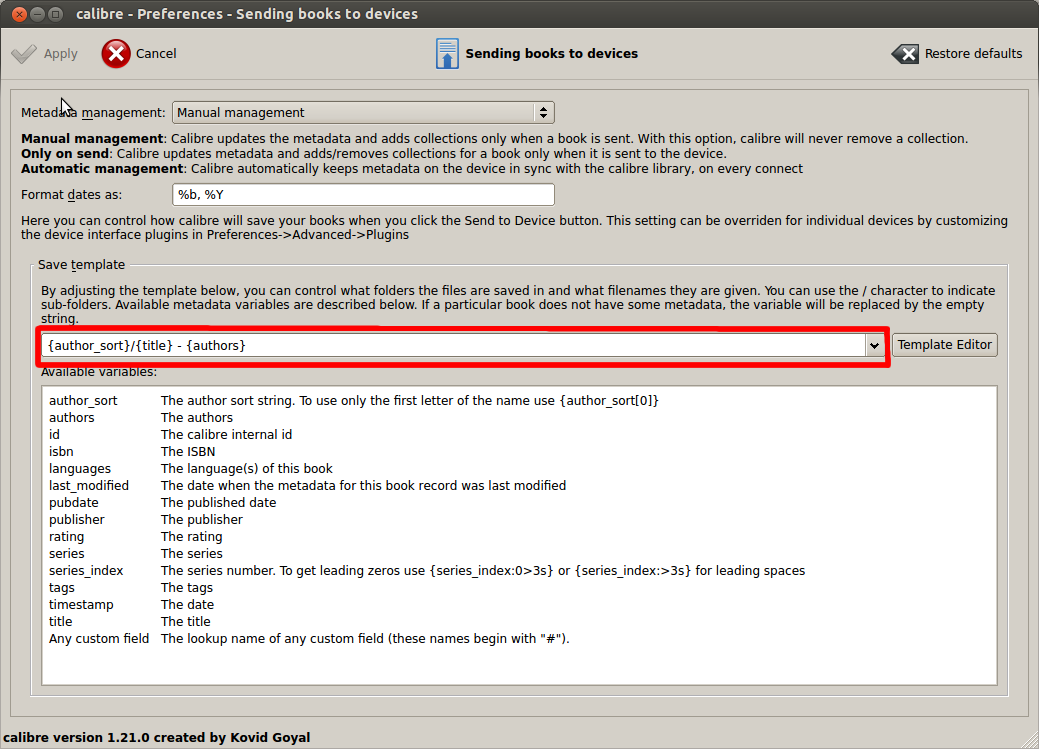
Task: Click the id variable name
Action: pyautogui.click(x=54, y=434)
